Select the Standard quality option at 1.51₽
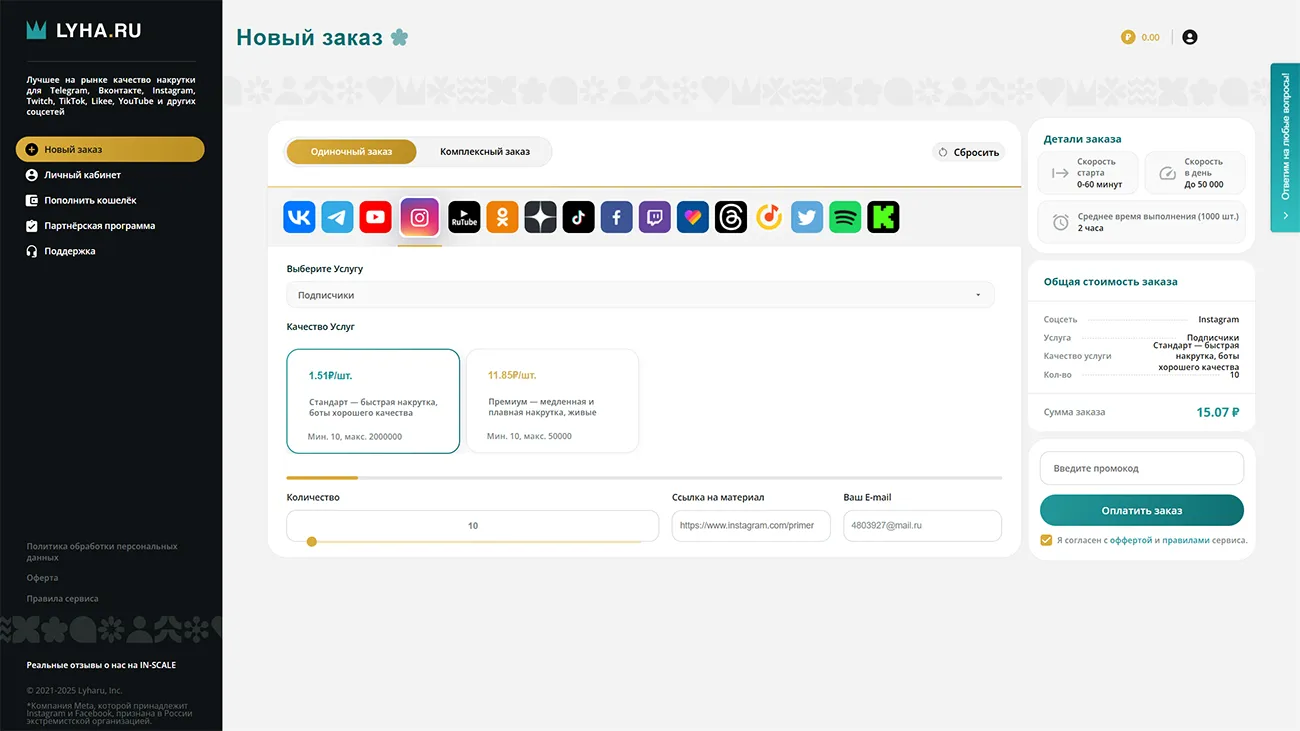 point(373,401)
